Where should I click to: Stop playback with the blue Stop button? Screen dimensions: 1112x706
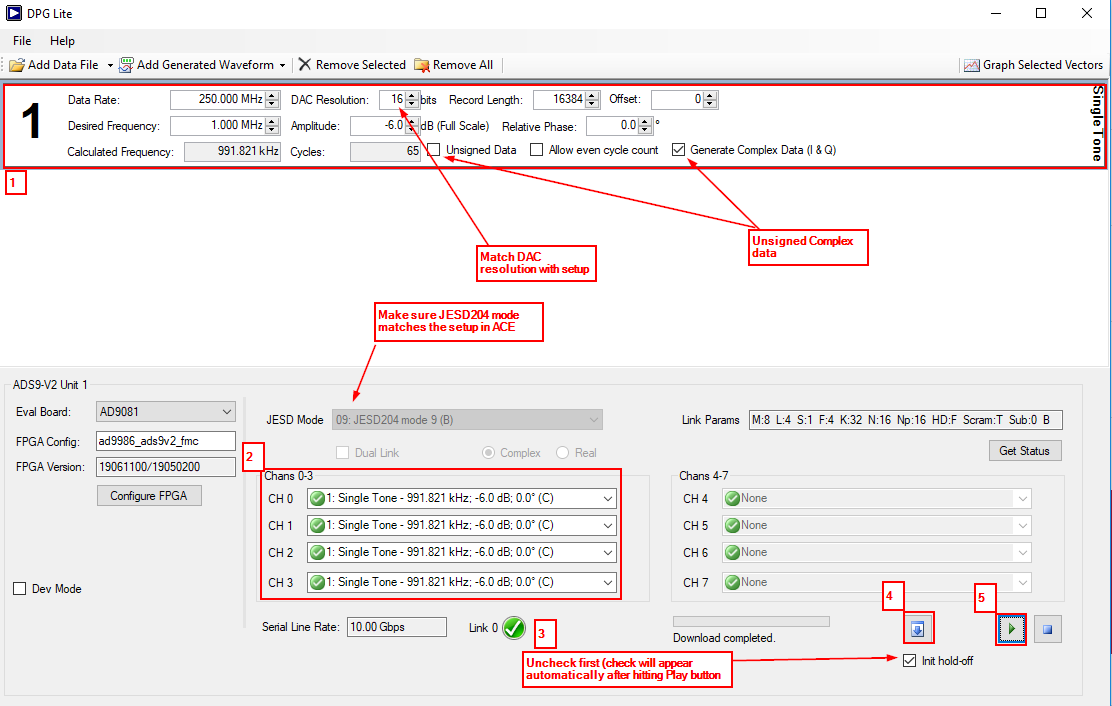point(1047,629)
